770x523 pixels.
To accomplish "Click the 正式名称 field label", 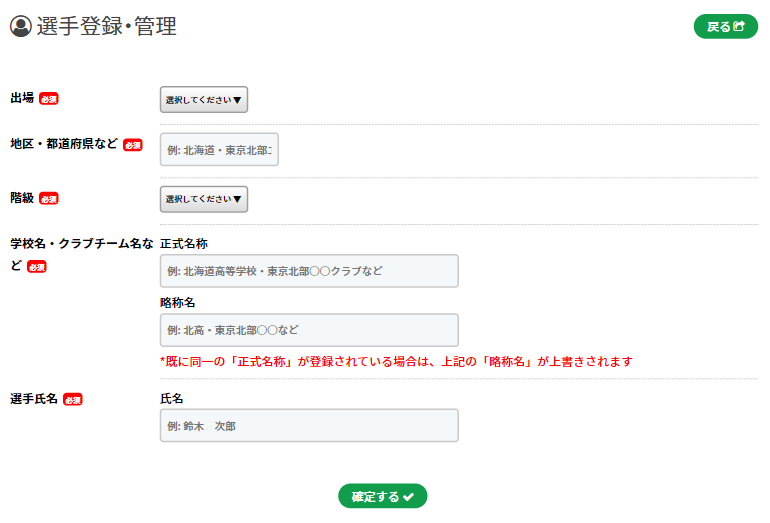I will pyautogui.click(x=184, y=243).
